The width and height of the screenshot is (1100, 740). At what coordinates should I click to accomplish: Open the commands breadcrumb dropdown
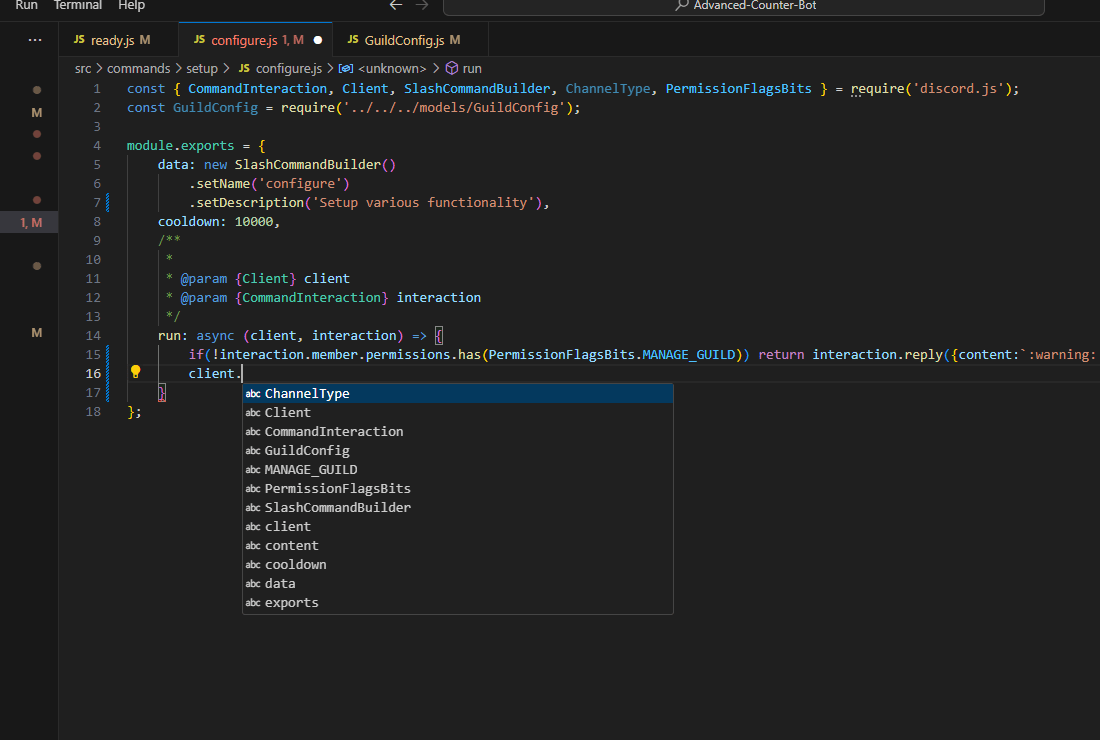coord(138,69)
